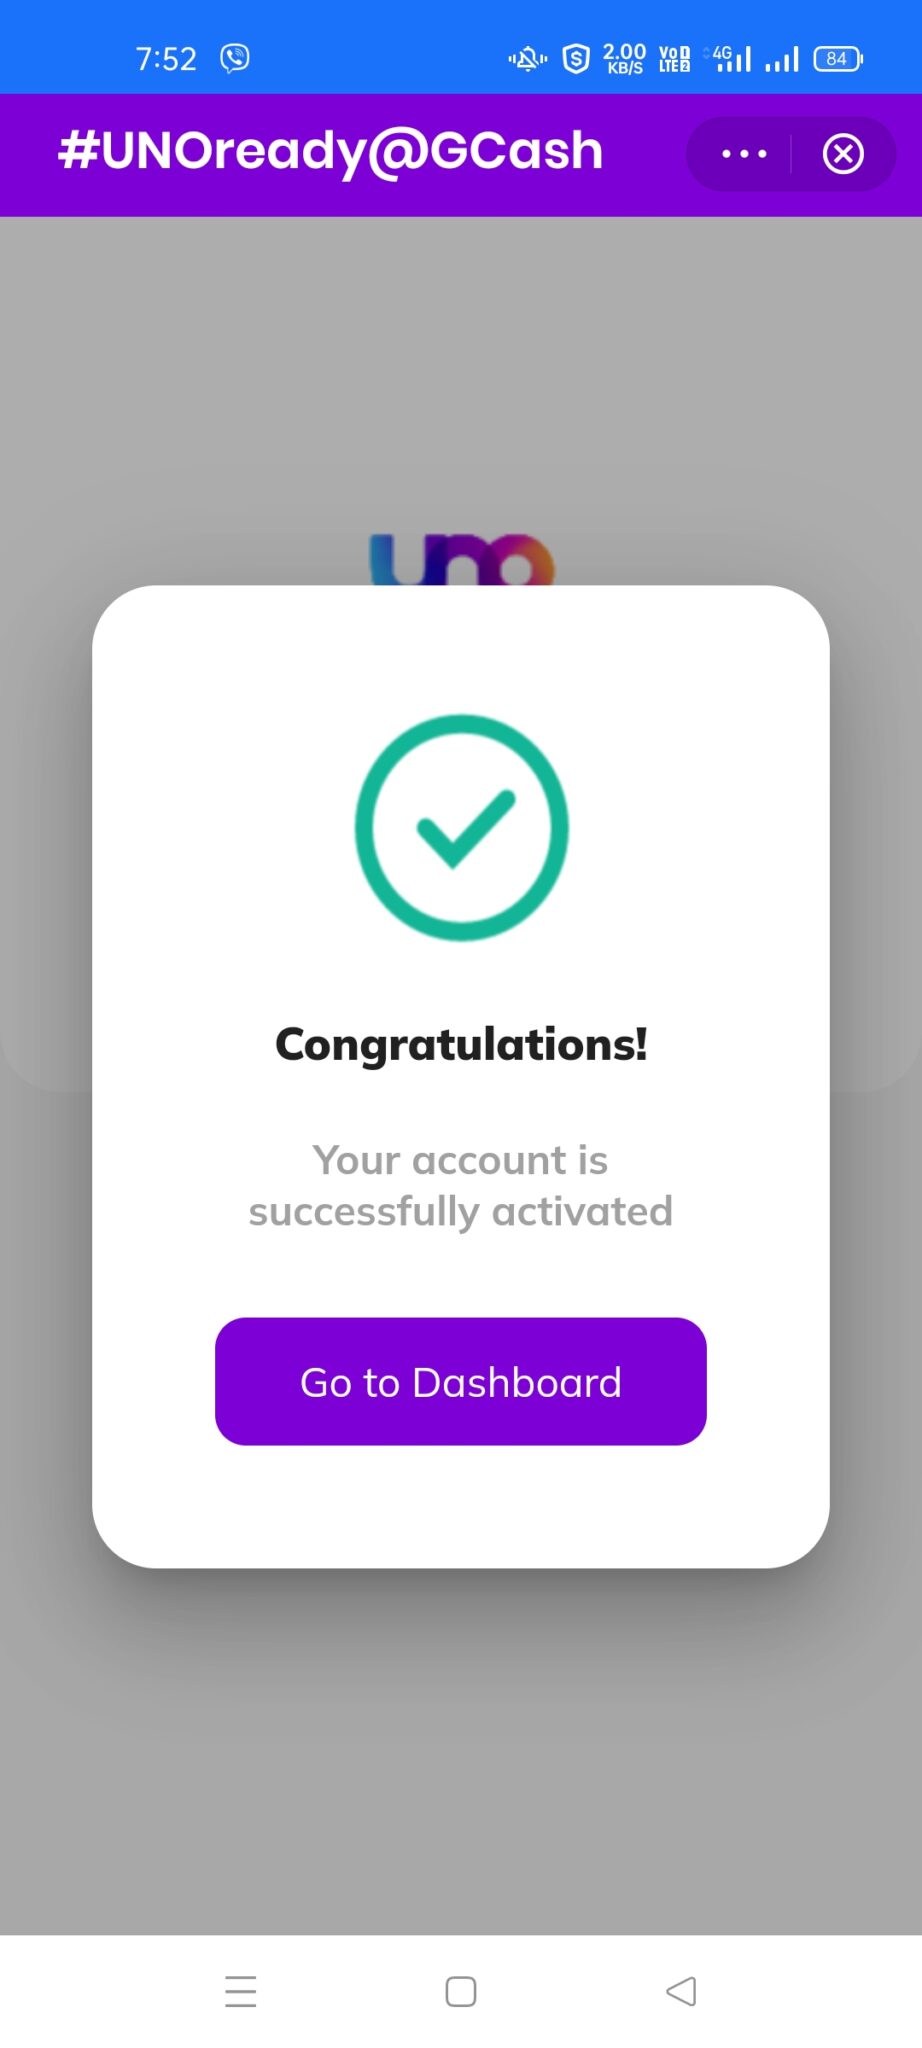922x2048 pixels.
Task: Tap the #UNOready@GCash header title
Action: 330,152
